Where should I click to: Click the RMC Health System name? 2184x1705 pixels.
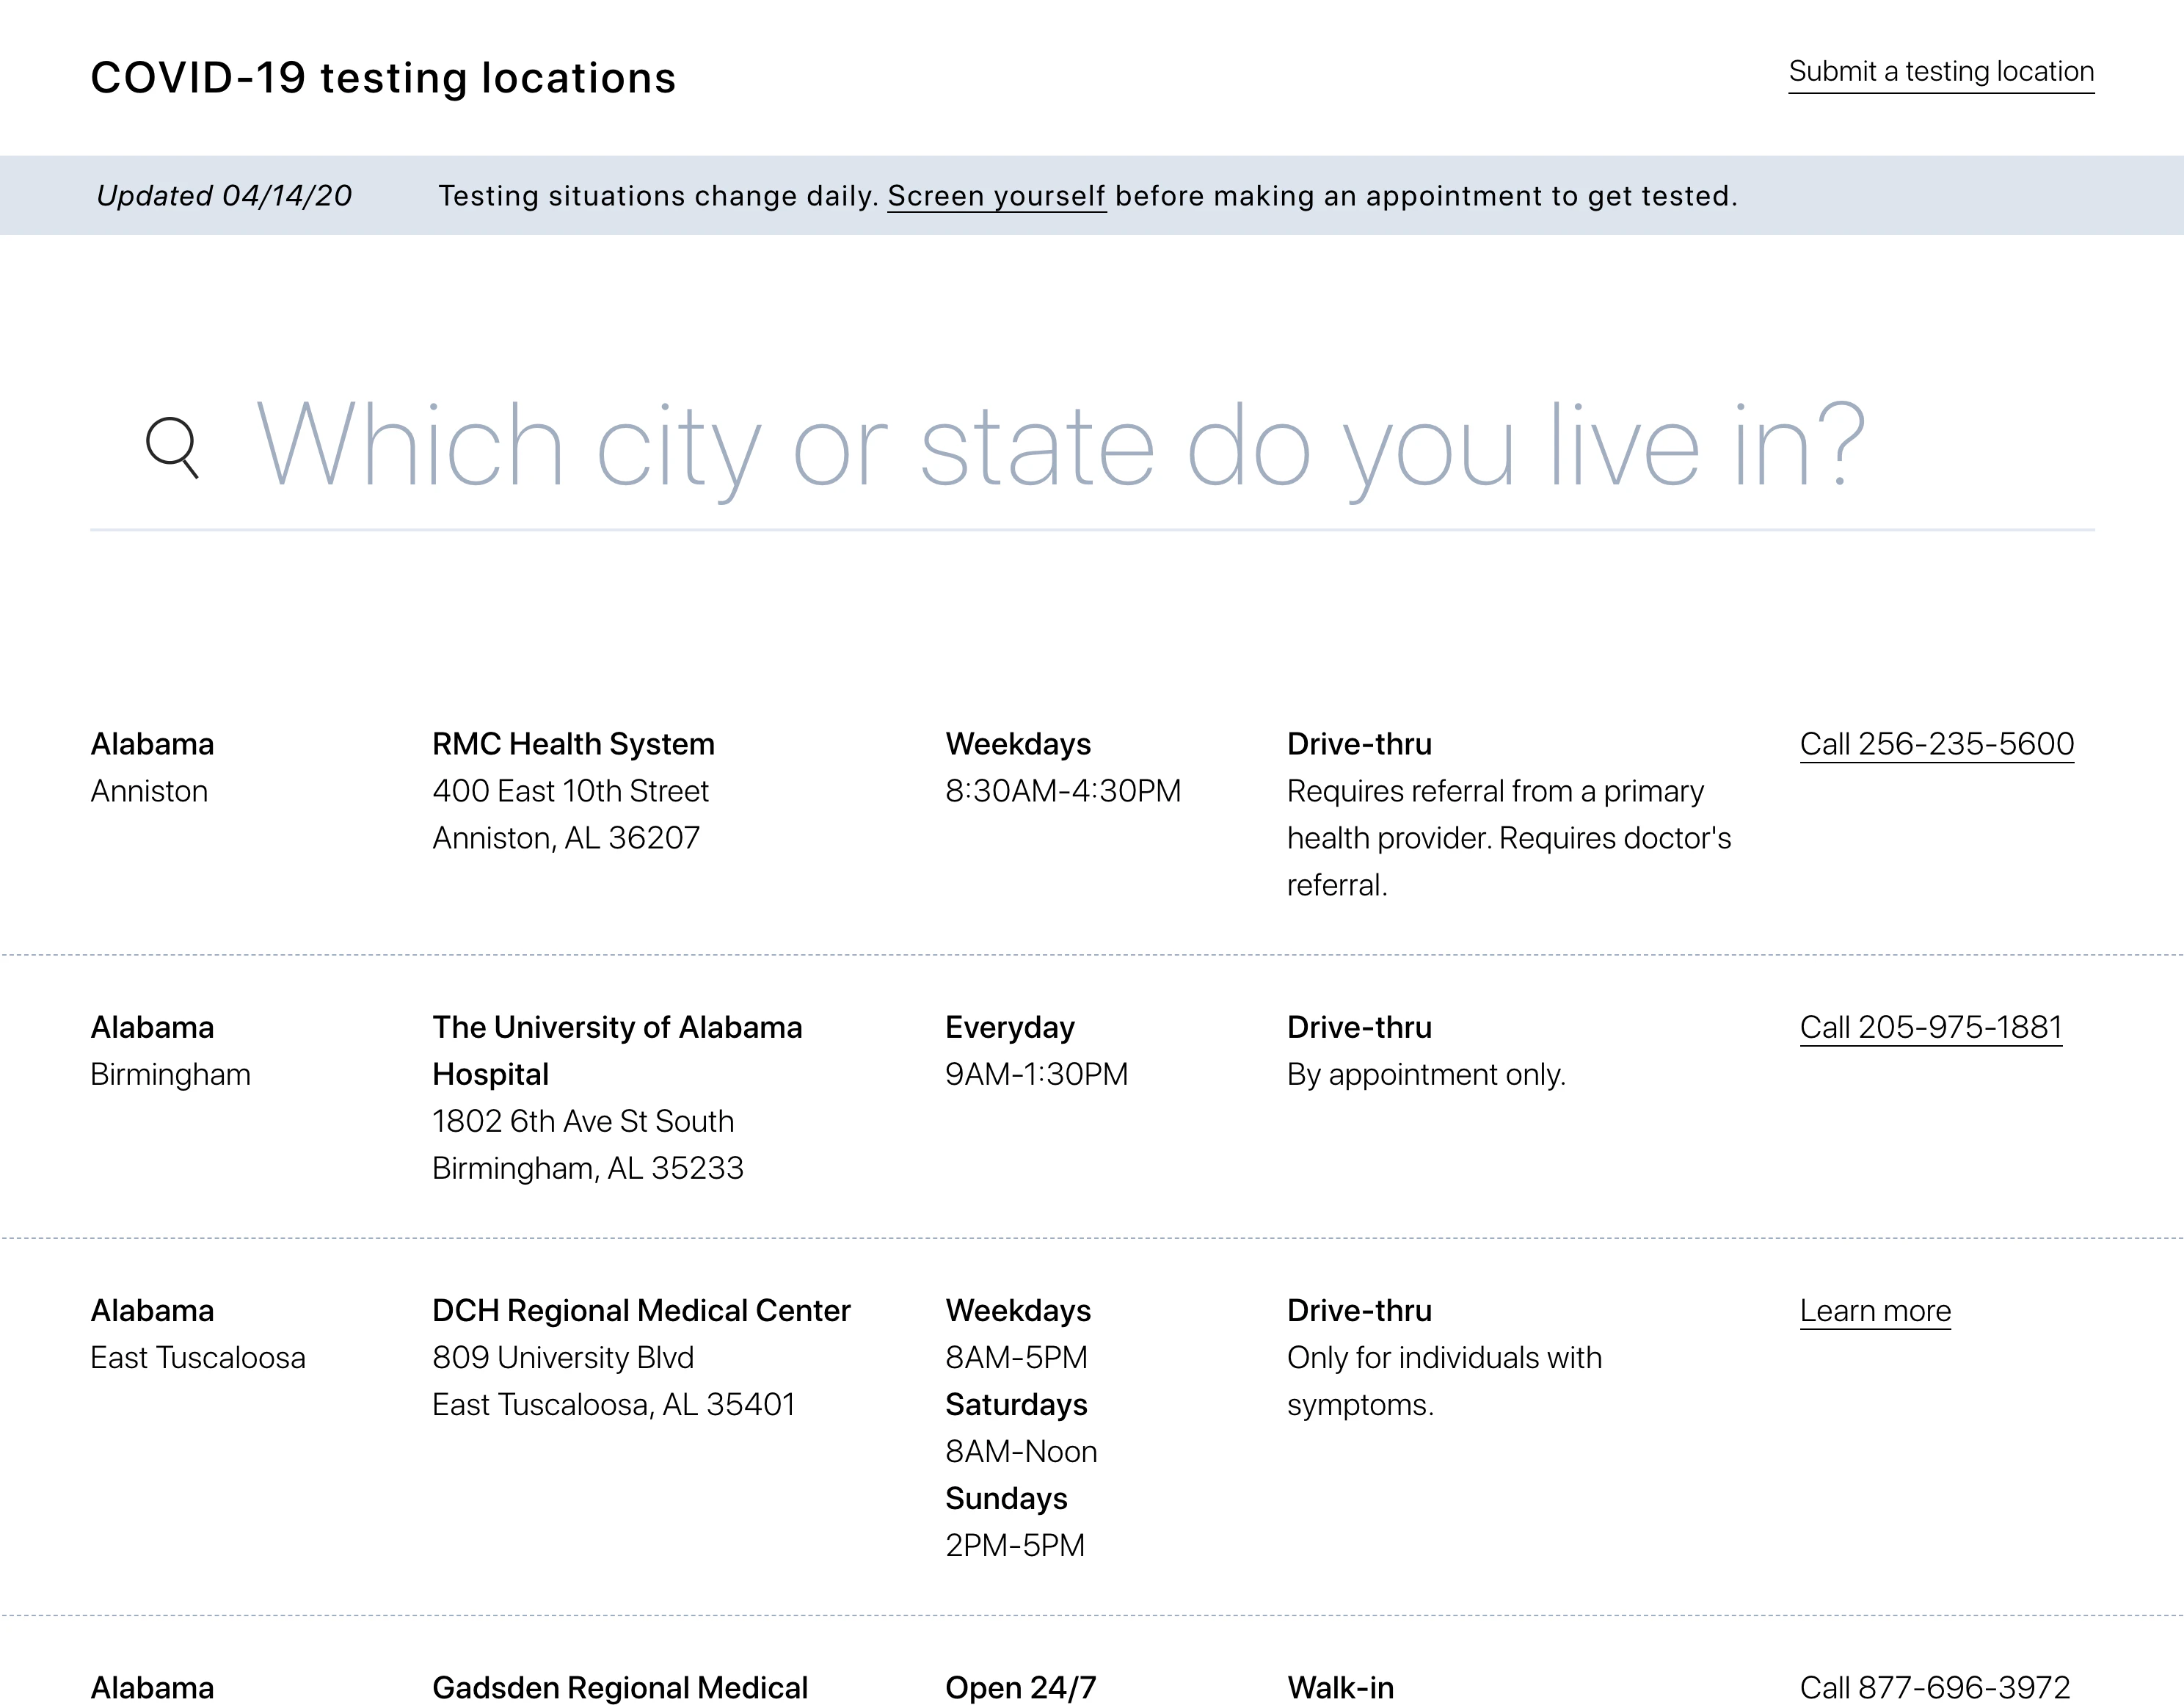tap(573, 744)
